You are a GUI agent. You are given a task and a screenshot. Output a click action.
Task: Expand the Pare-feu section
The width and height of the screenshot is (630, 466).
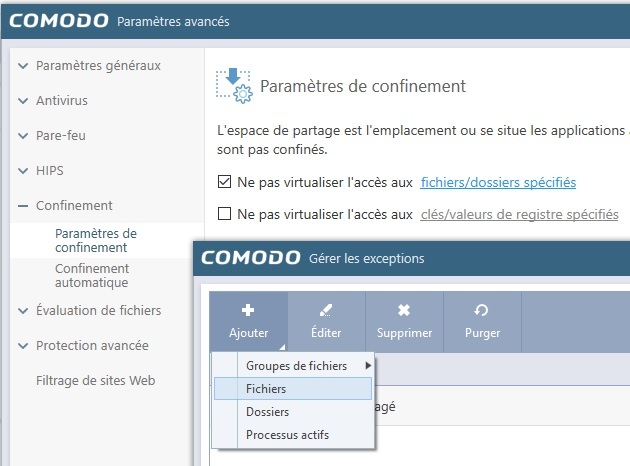(x=23, y=136)
